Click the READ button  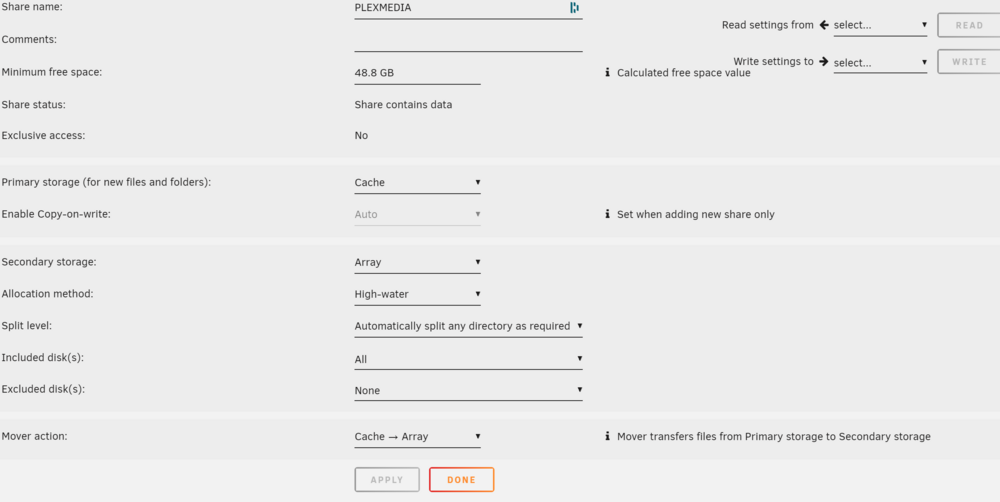pos(969,26)
